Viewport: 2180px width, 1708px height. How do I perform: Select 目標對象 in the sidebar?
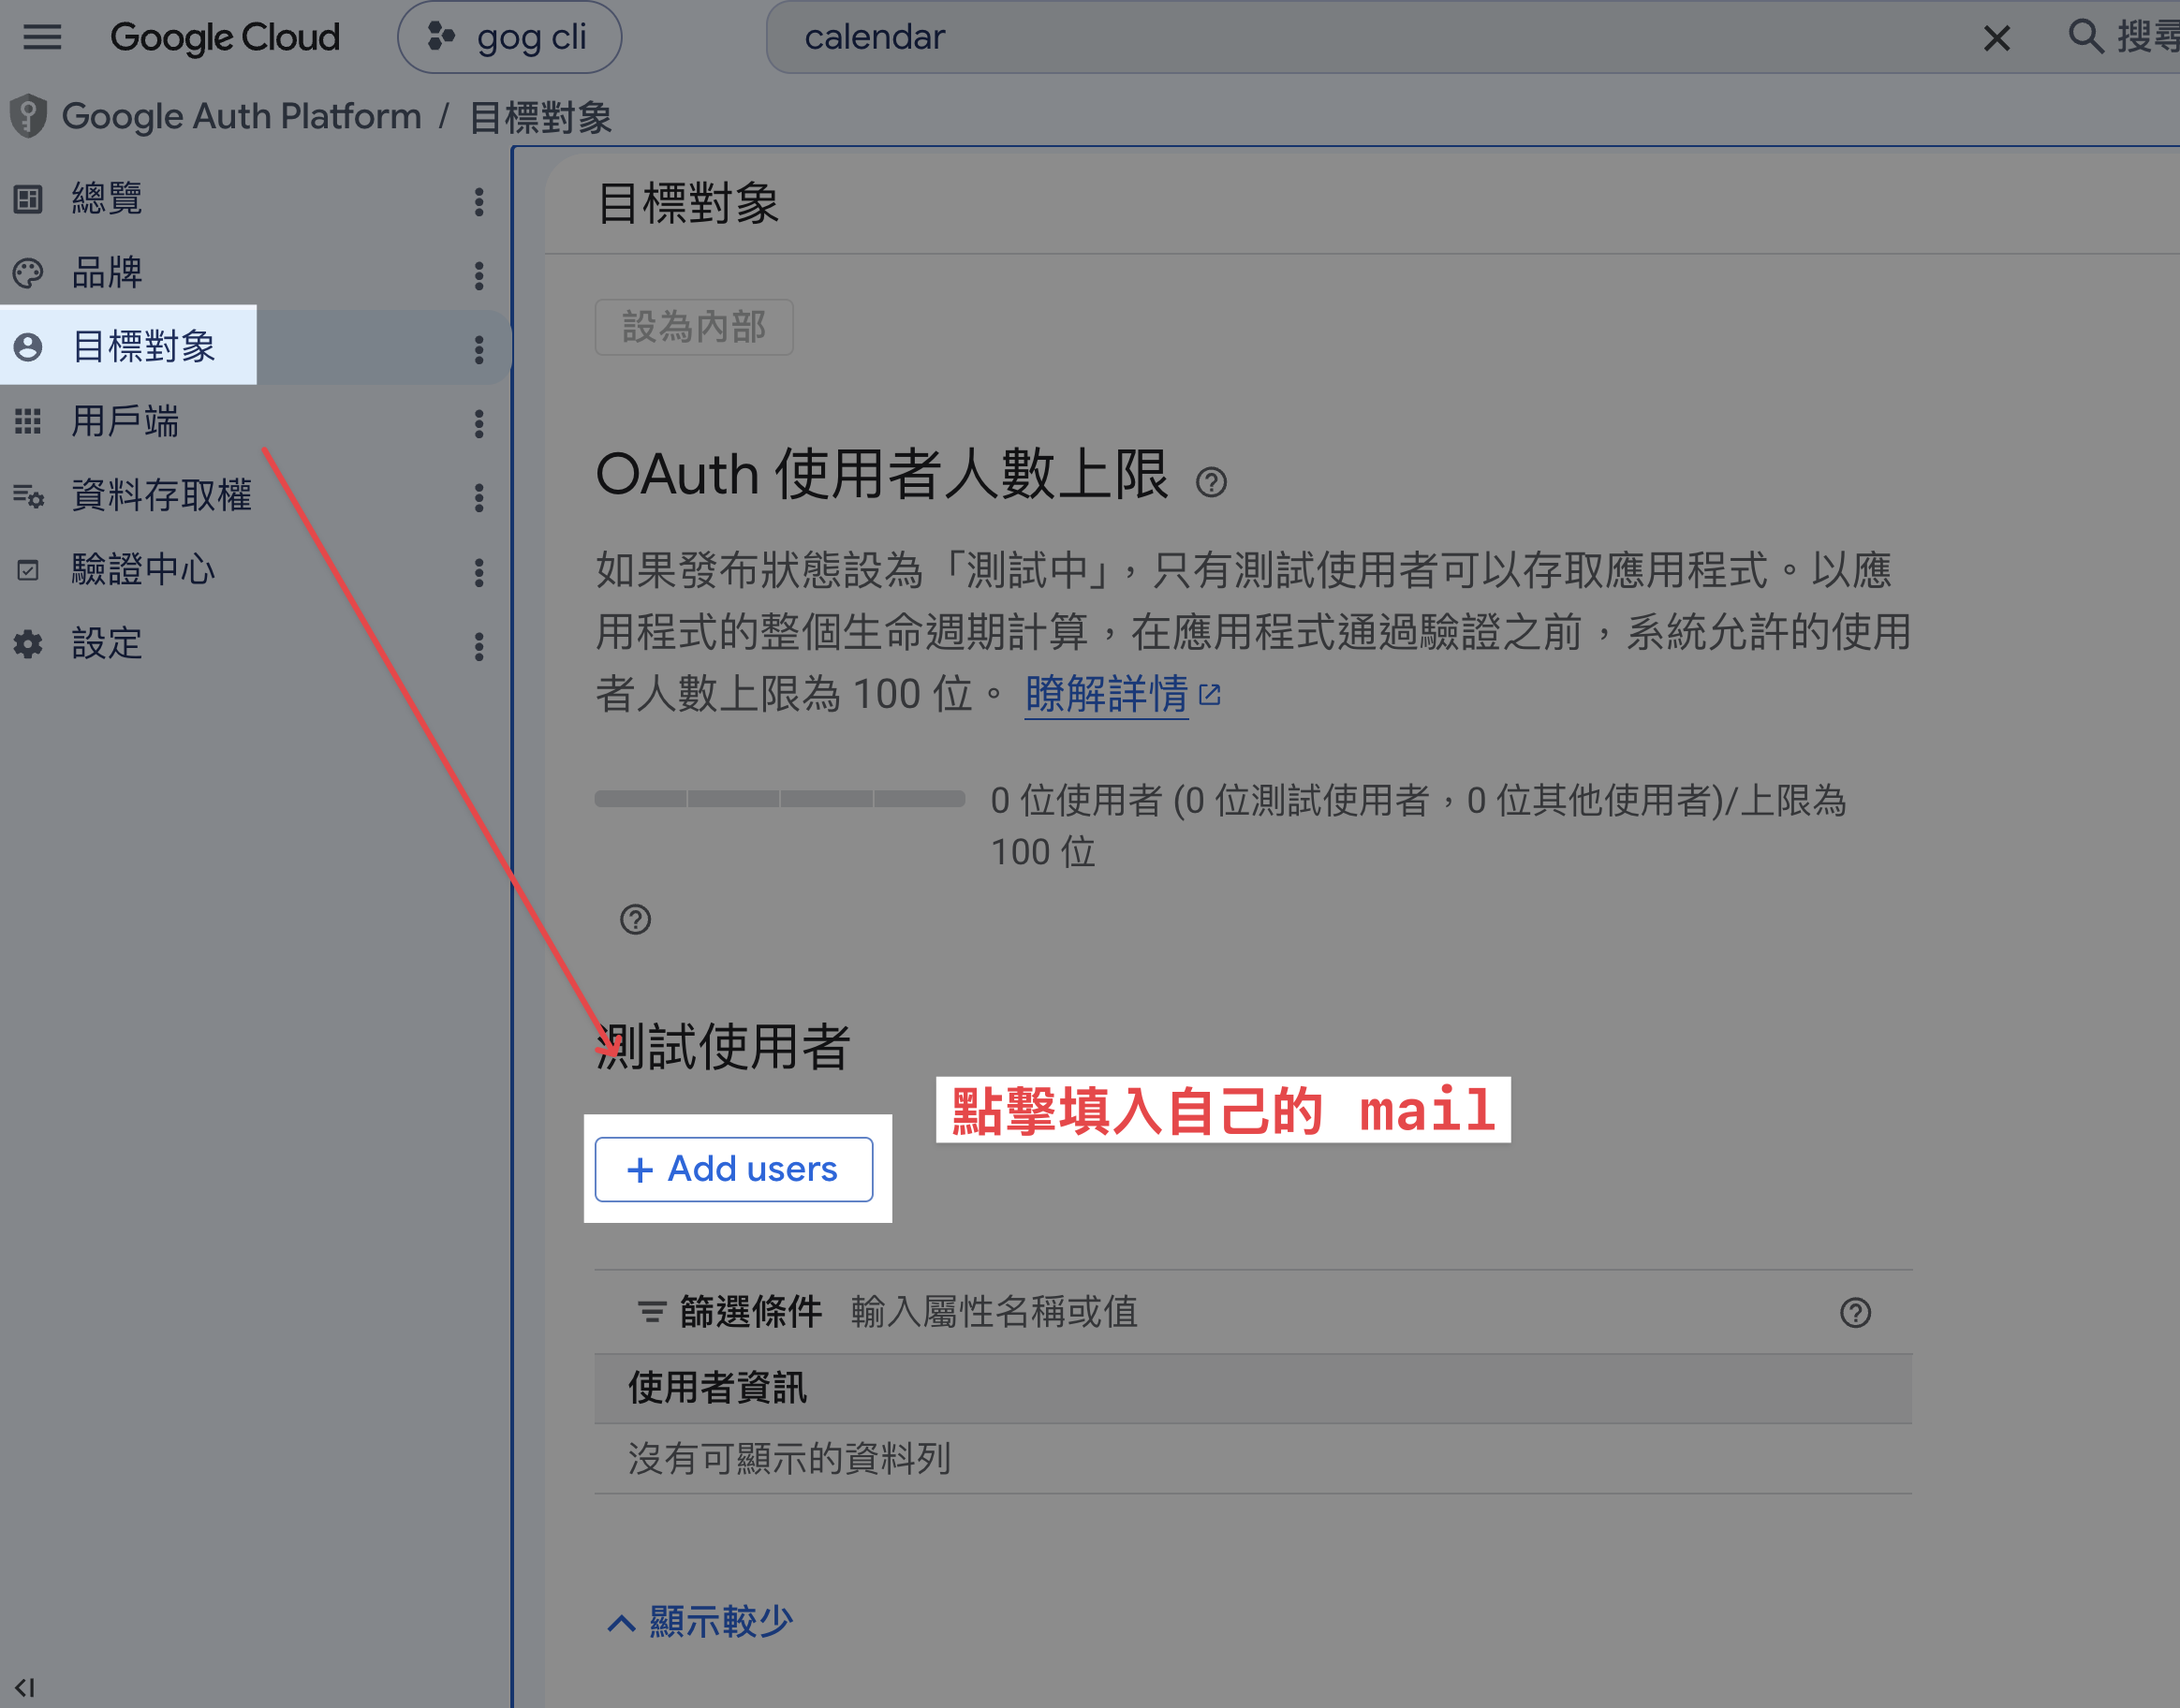(144, 346)
